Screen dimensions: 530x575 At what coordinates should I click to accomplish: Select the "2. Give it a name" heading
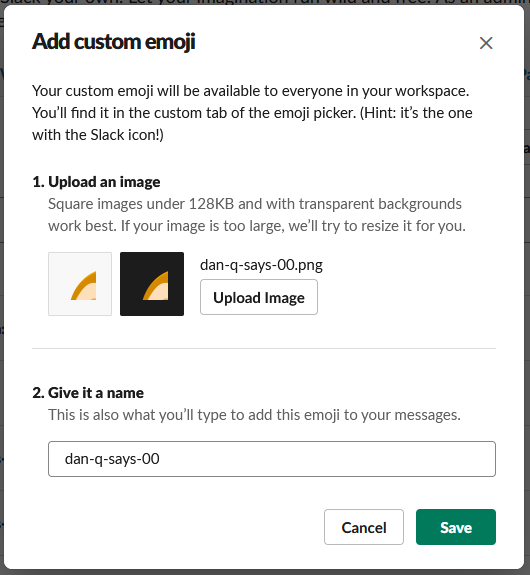click(x=88, y=393)
